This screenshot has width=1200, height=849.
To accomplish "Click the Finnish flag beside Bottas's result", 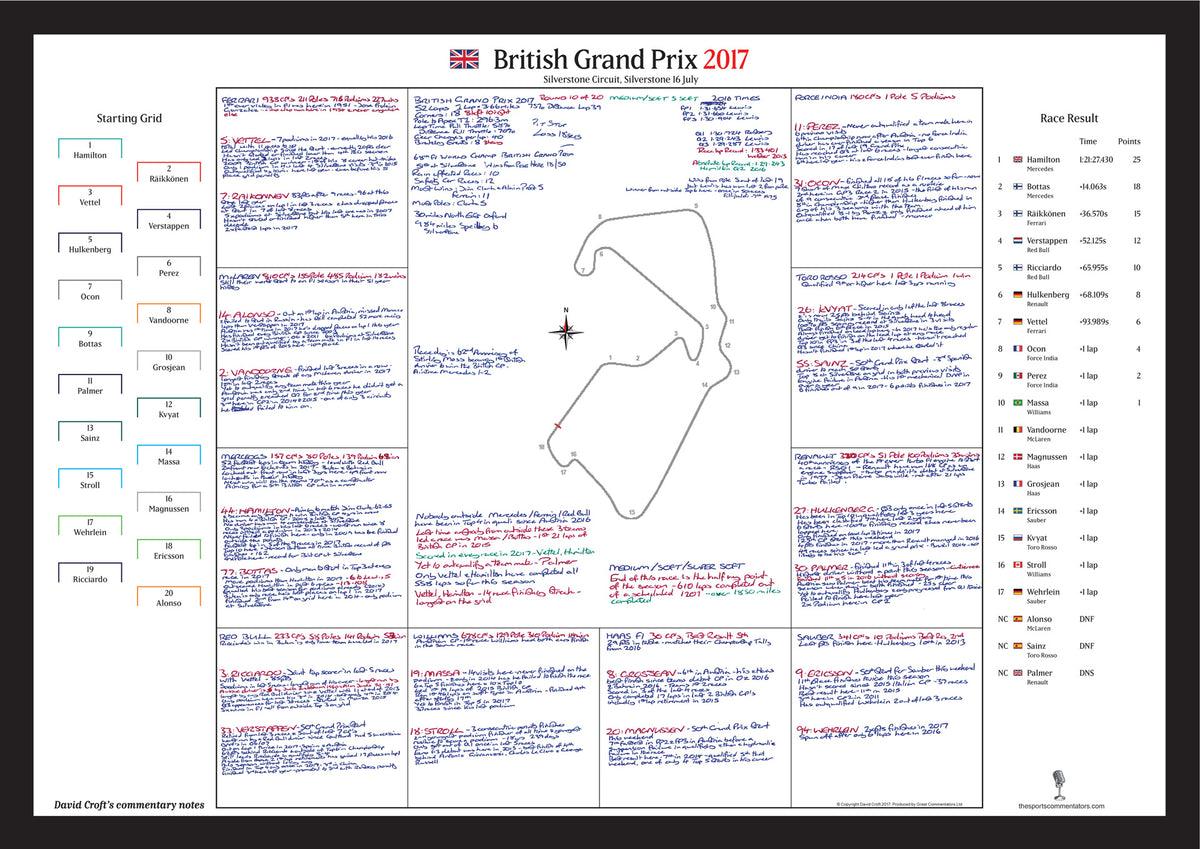I will click(x=1018, y=186).
